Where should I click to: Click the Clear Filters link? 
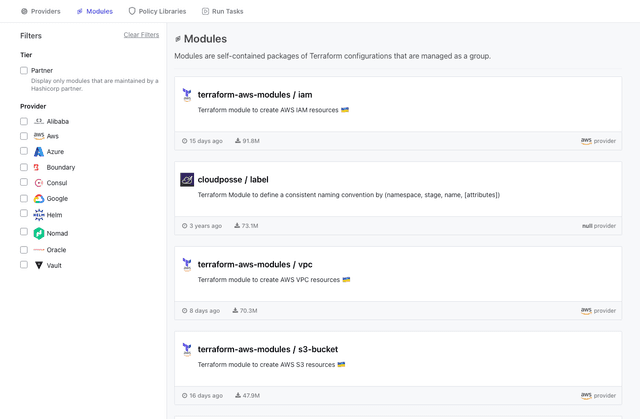click(x=141, y=35)
